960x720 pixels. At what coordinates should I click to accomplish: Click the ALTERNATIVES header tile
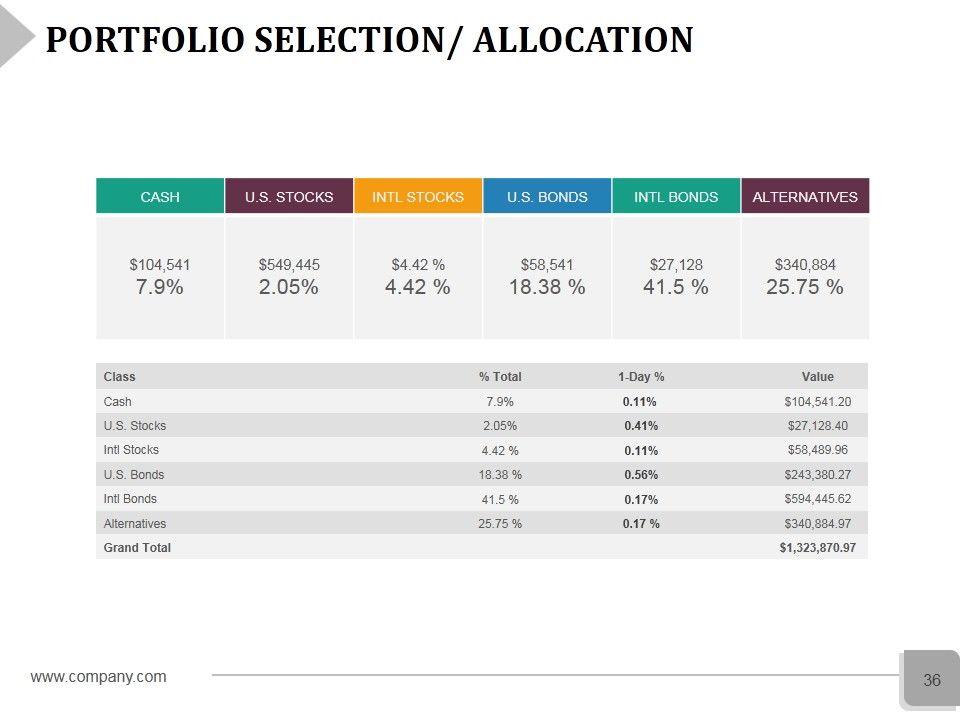coord(805,196)
